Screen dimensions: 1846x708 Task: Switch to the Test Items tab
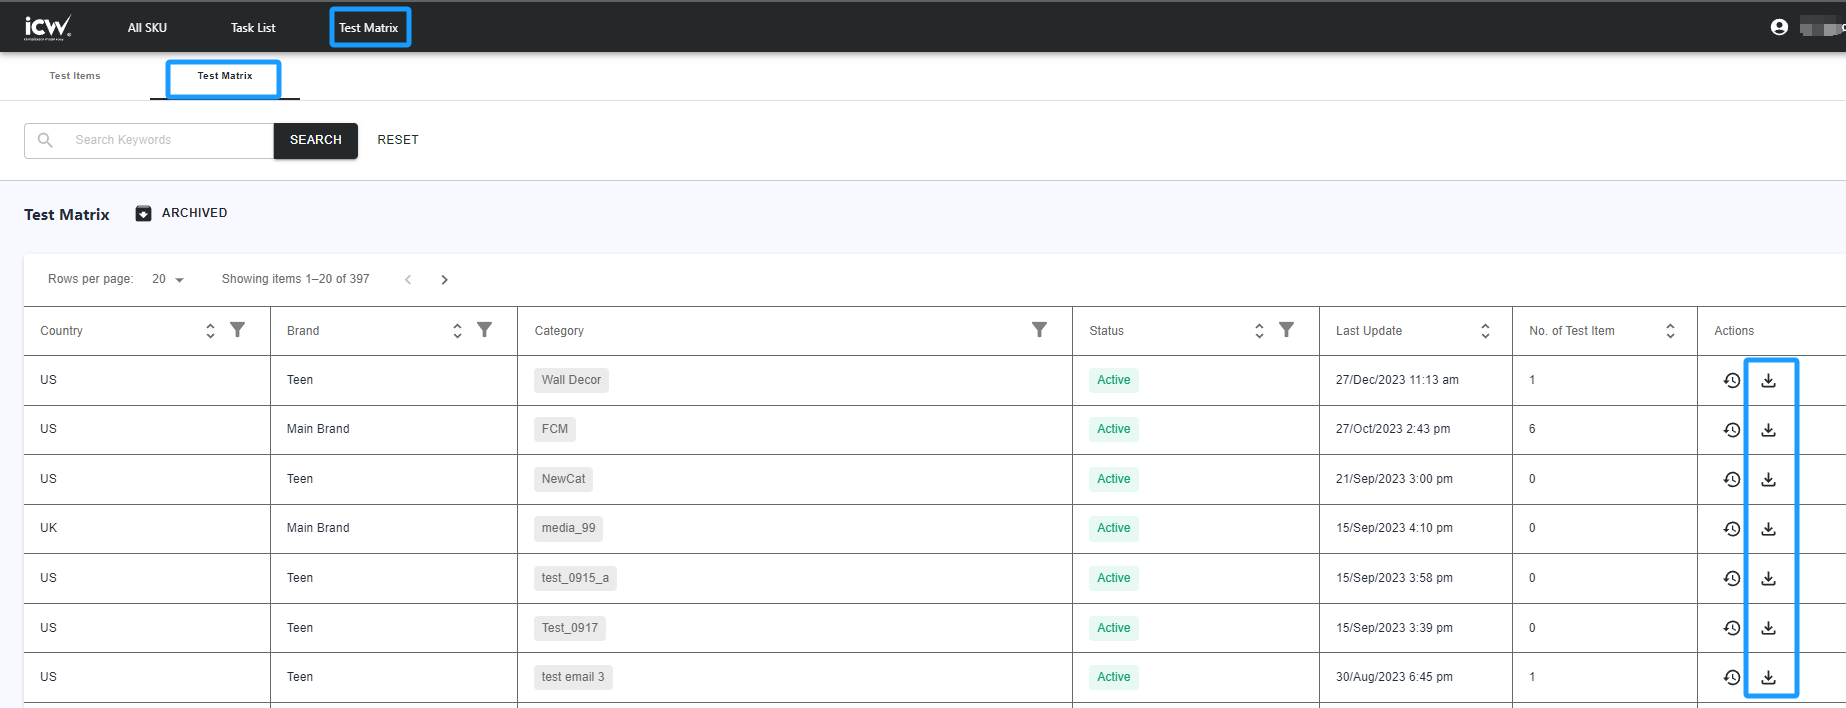pos(75,76)
